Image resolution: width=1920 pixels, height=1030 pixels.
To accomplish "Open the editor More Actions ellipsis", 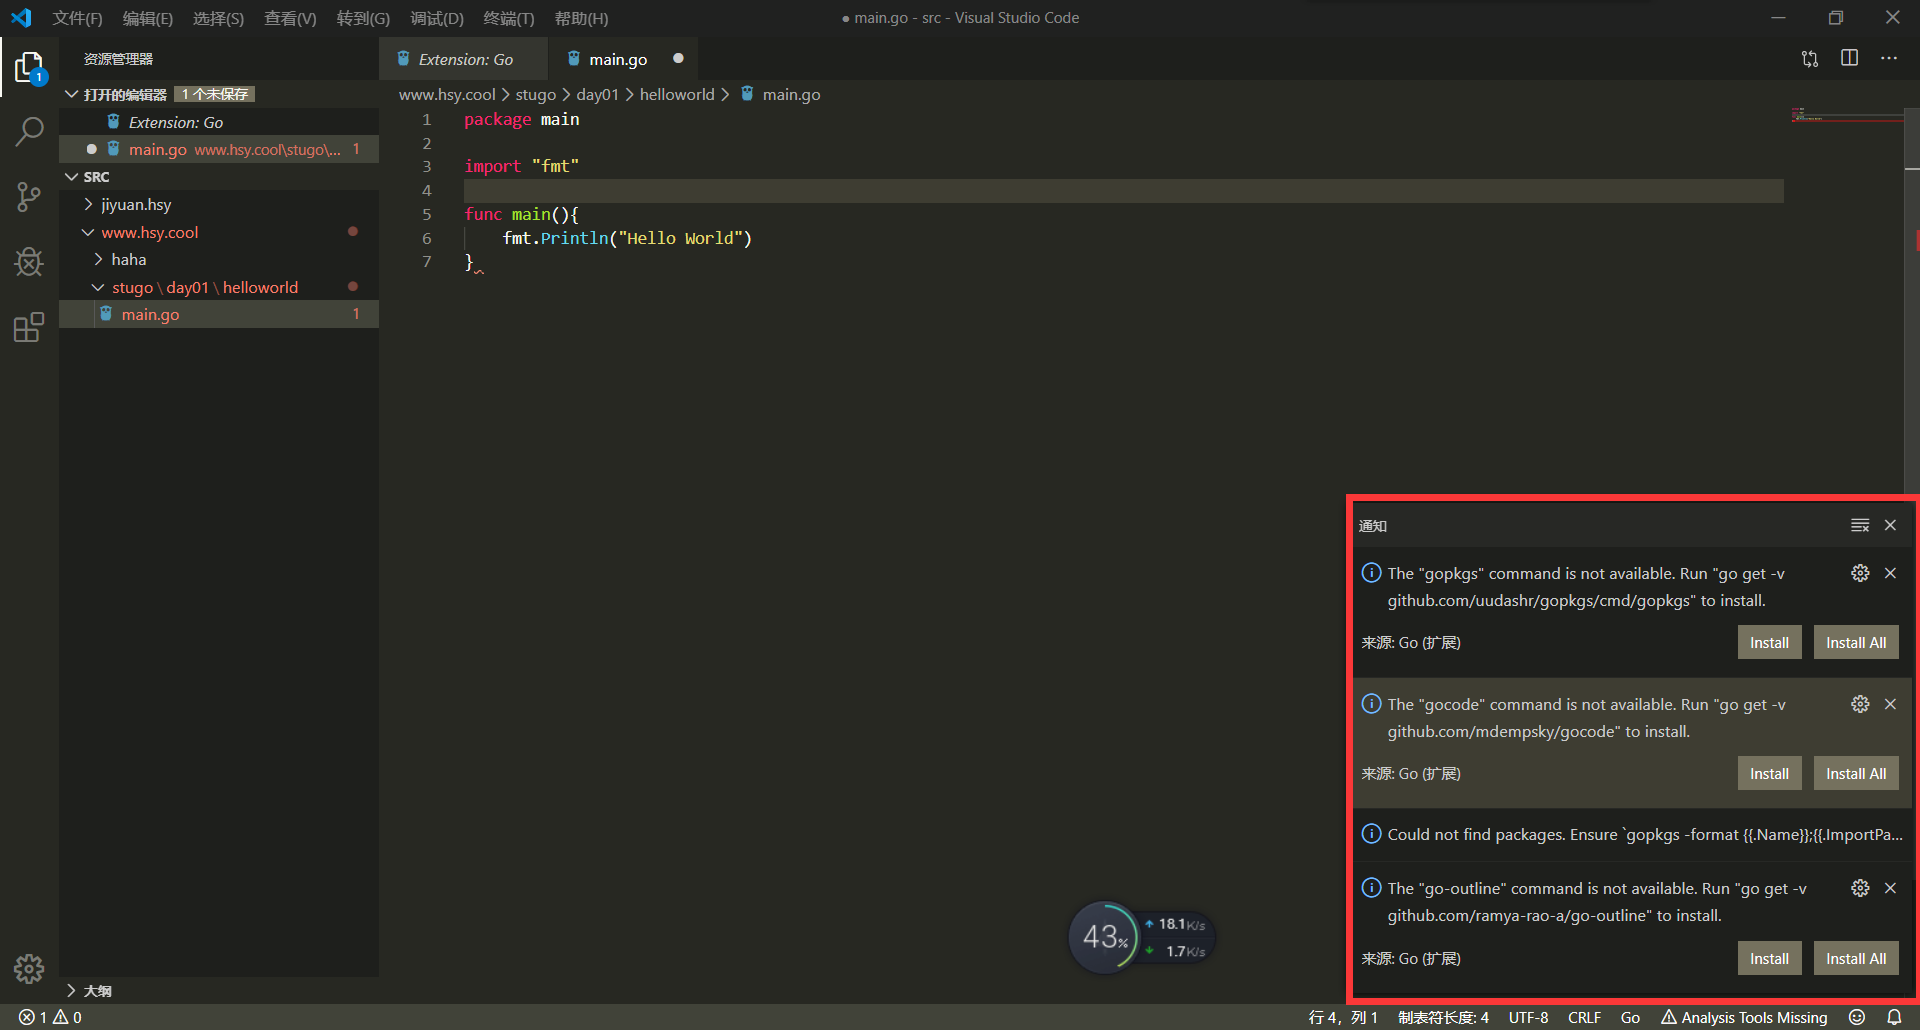I will point(1888,58).
